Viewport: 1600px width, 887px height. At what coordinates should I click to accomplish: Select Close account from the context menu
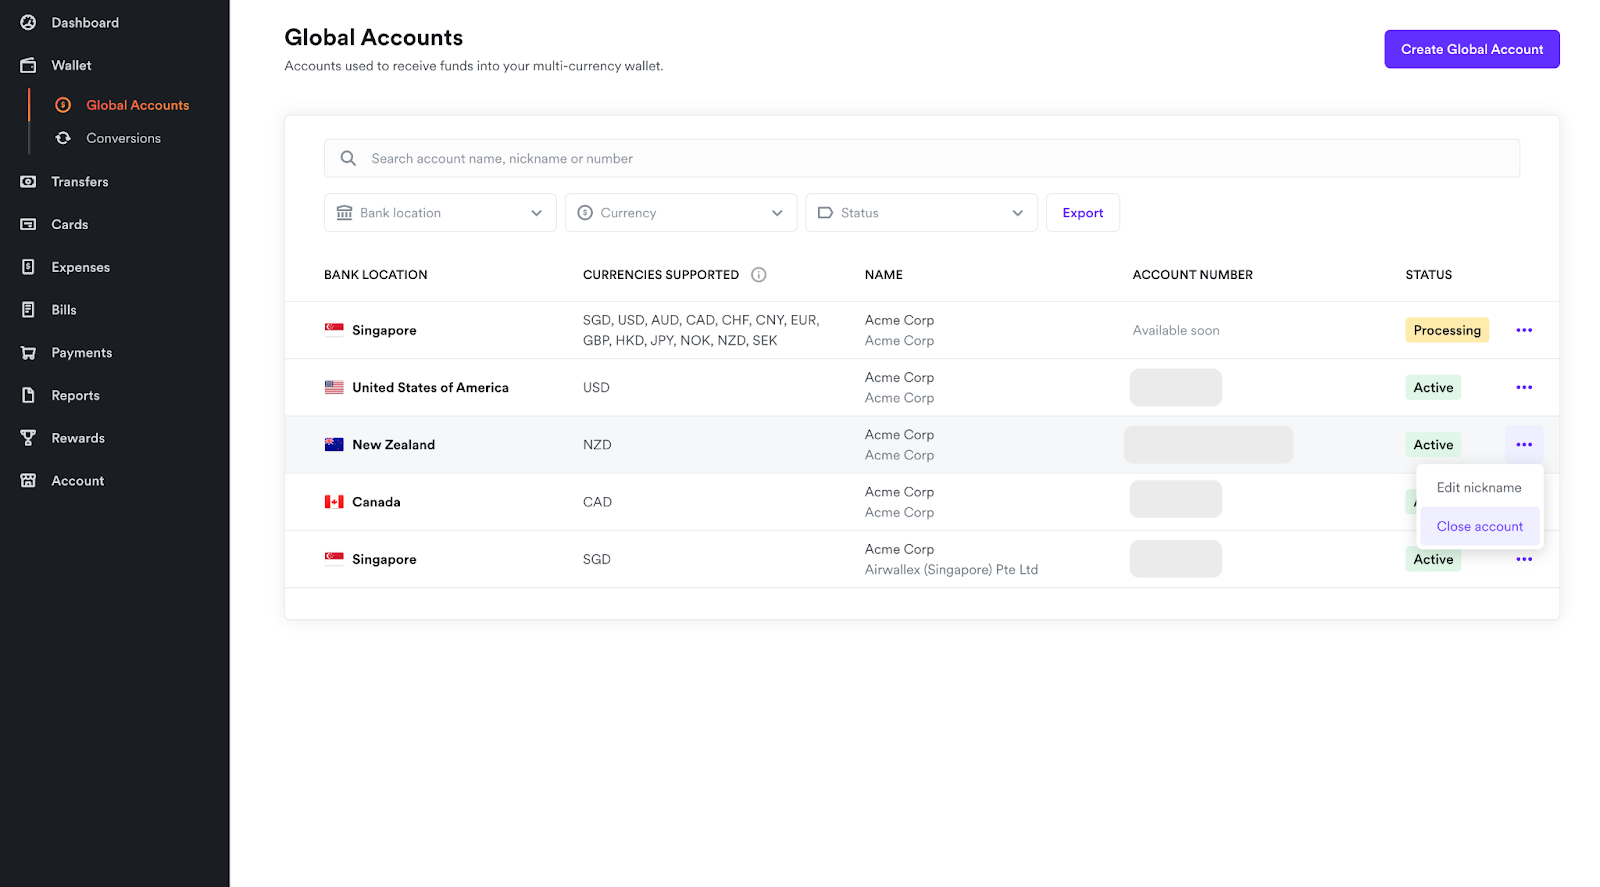(x=1479, y=527)
